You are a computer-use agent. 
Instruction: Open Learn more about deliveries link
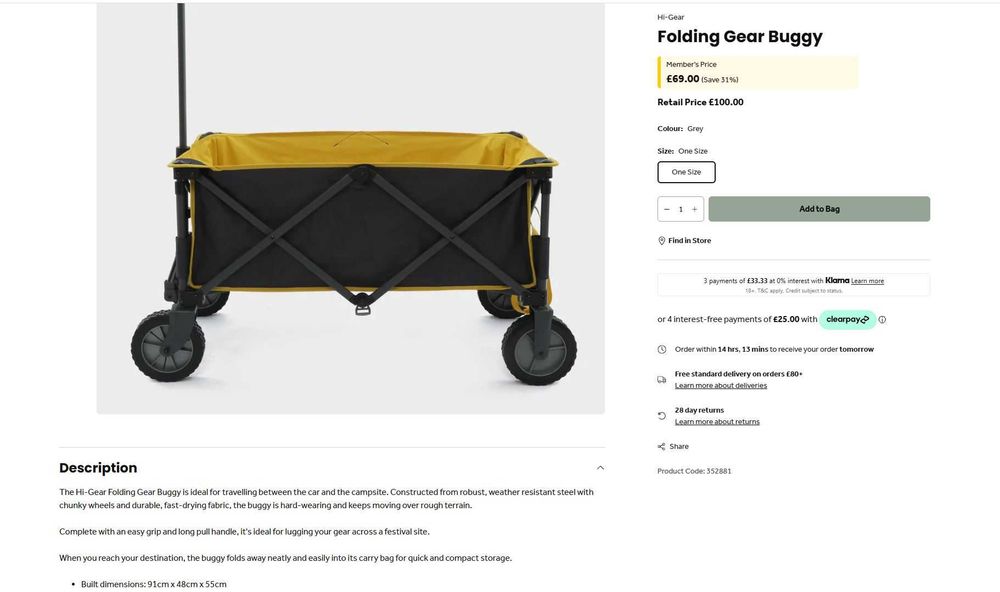click(721, 386)
